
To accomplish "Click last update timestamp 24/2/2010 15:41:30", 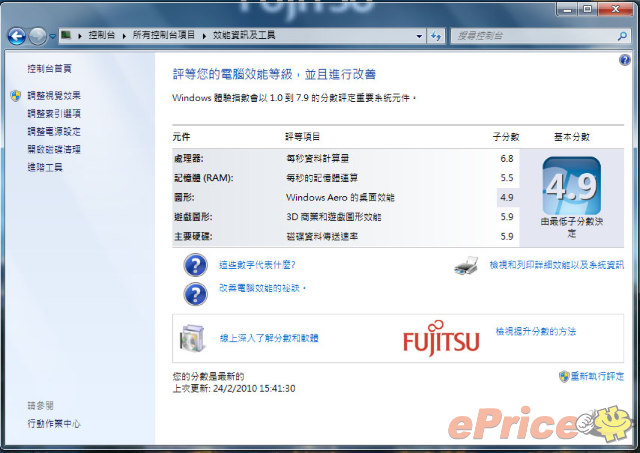I will coord(254,389).
